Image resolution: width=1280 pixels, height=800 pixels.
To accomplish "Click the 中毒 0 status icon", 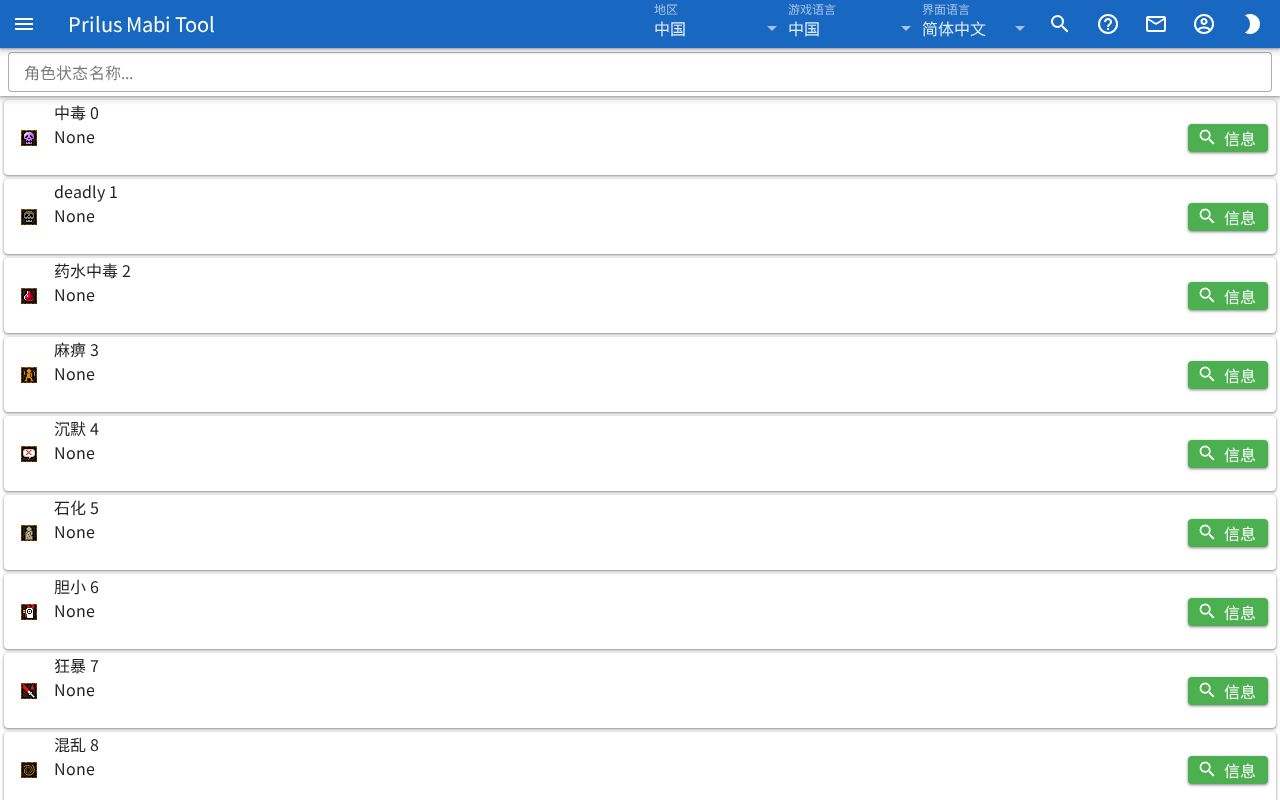I will (29, 138).
